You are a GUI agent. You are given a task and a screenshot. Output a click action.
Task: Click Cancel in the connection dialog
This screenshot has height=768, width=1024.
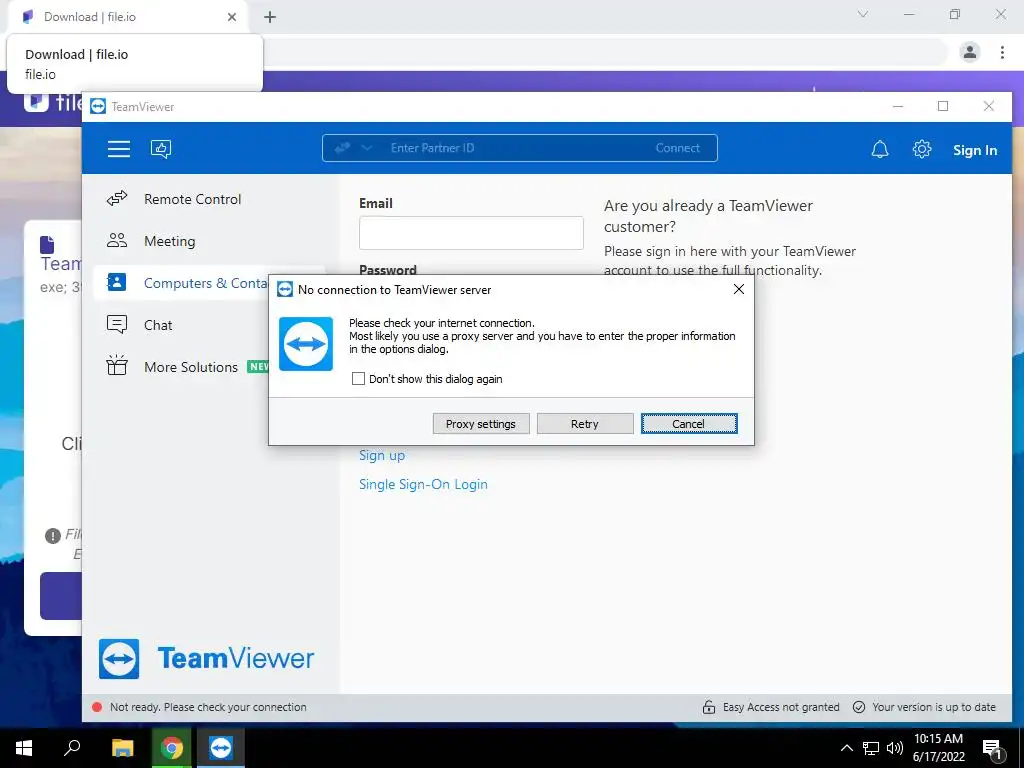688,424
